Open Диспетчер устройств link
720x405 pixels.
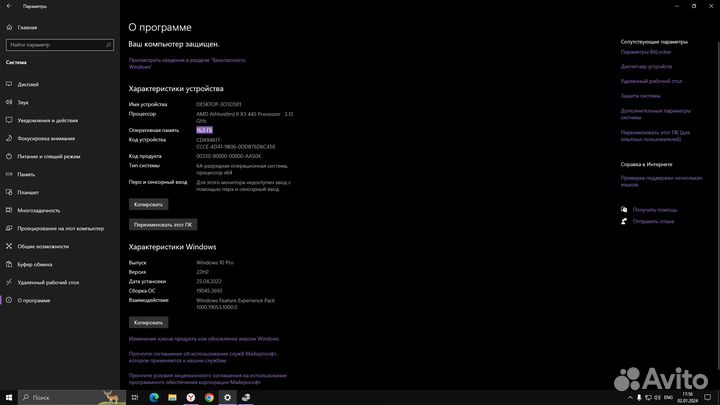(x=647, y=66)
